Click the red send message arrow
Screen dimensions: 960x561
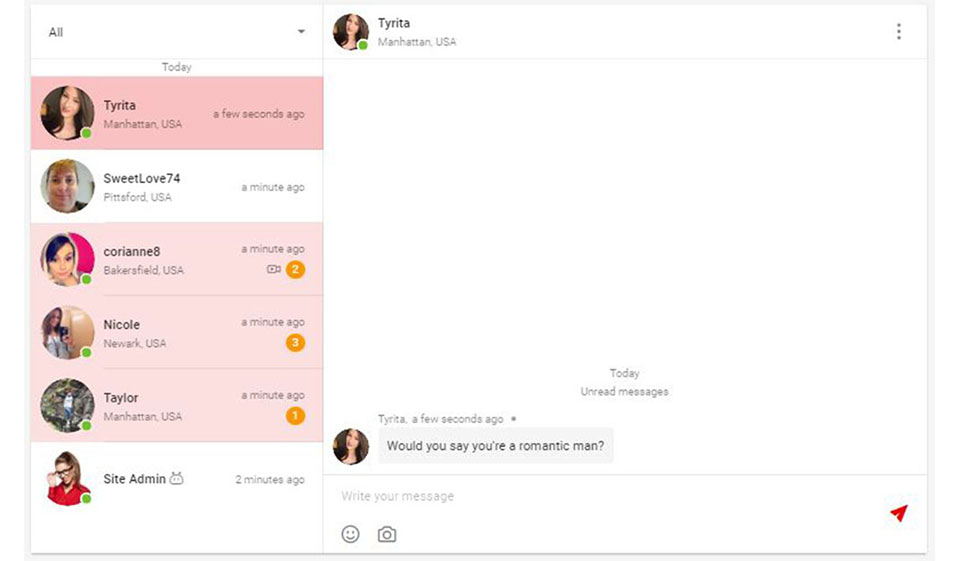click(898, 513)
